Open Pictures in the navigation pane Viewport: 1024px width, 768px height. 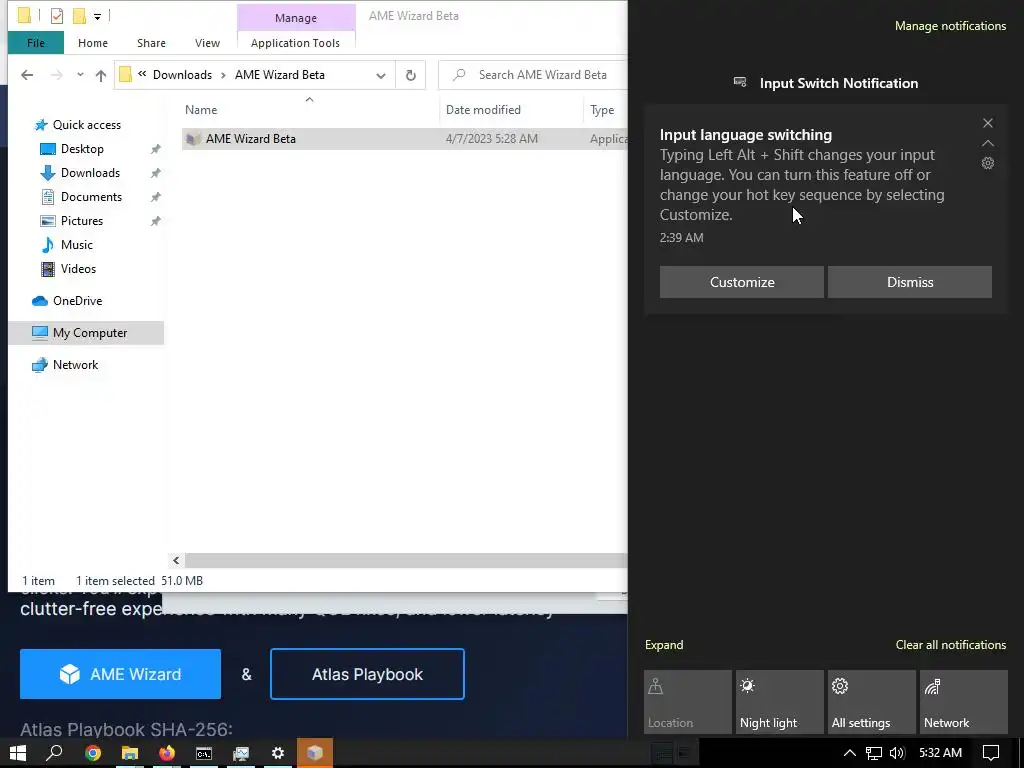click(x=82, y=221)
